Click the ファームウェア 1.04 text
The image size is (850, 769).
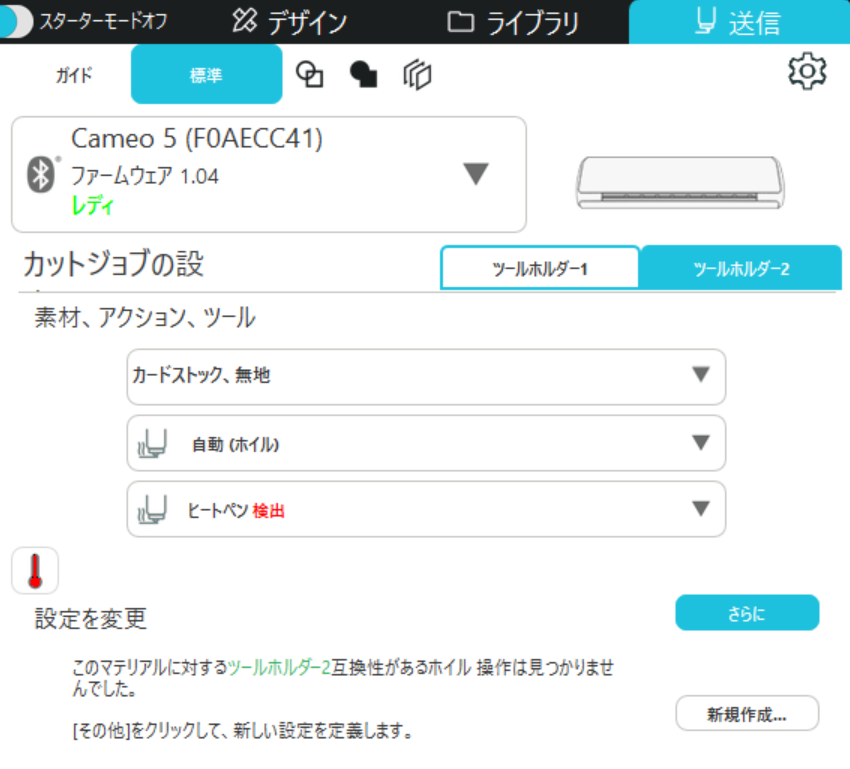coord(145,176)
